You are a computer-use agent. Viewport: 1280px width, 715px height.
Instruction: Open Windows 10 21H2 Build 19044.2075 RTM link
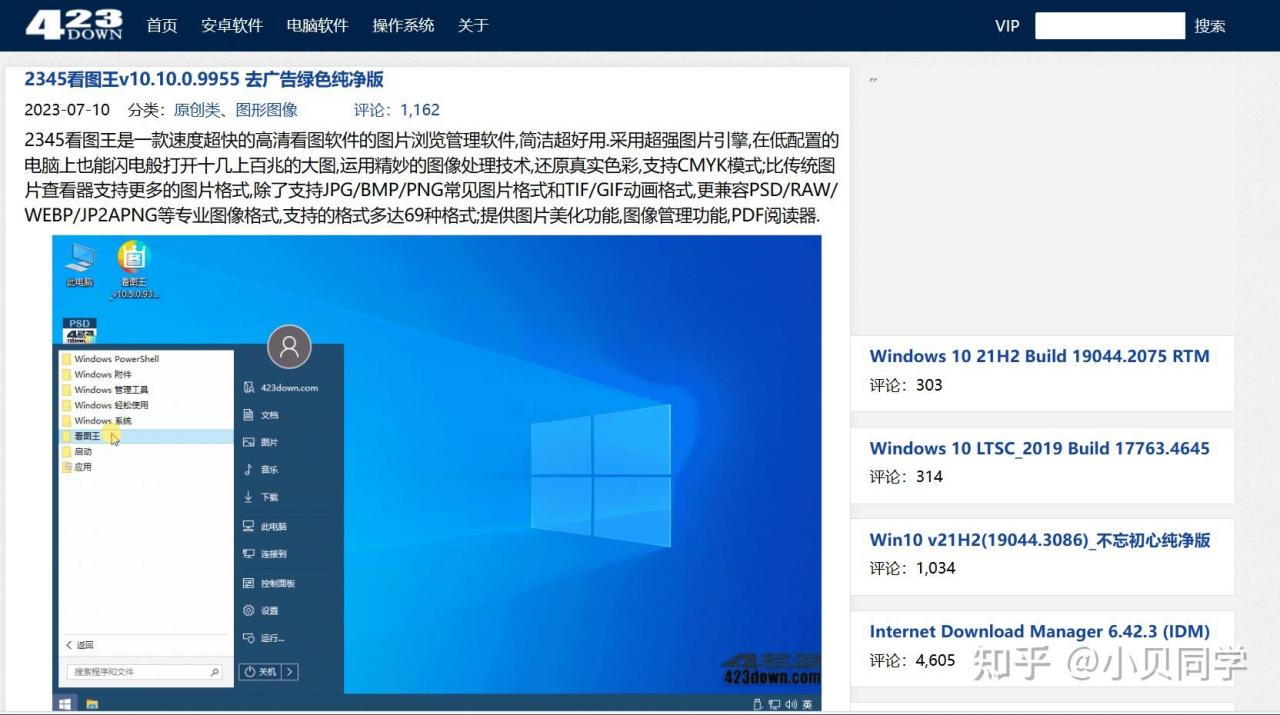pos(1039,356)
